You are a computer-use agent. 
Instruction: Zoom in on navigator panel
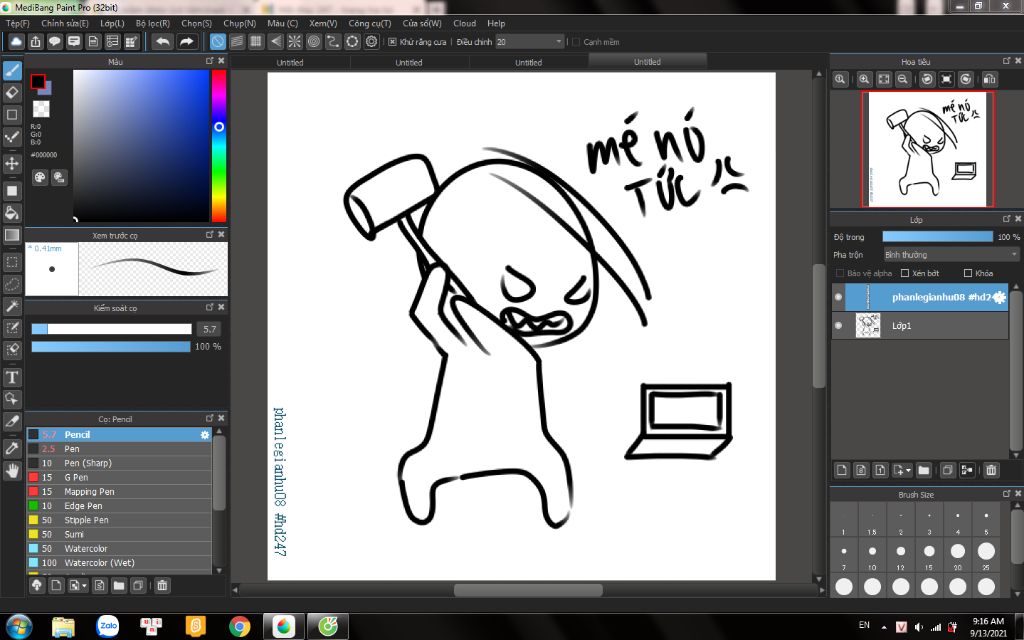tap(864, 79)
